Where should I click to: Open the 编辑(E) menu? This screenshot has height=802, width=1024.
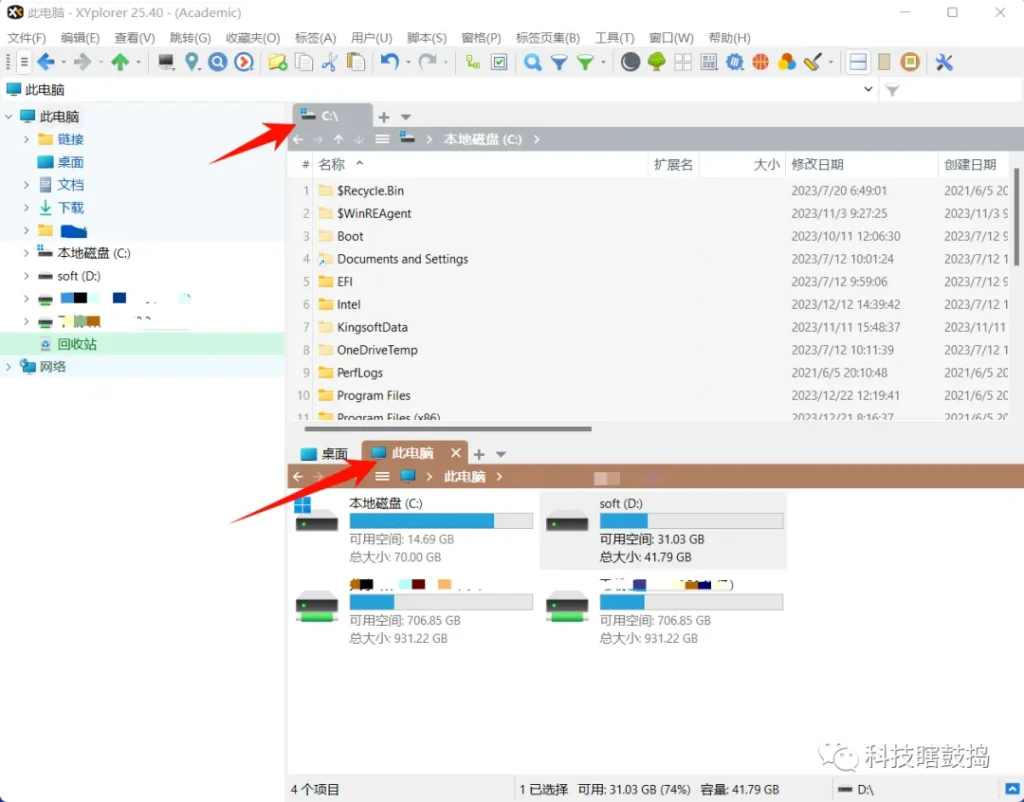click(x=80, y=38)
